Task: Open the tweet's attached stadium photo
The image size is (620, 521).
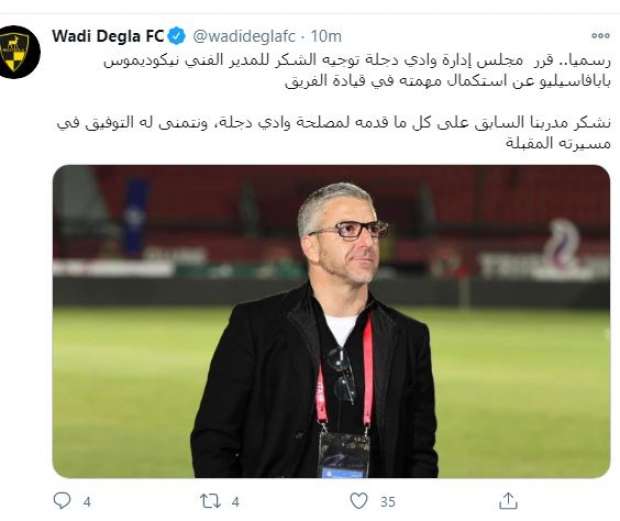Action: (x=331, y=321)
